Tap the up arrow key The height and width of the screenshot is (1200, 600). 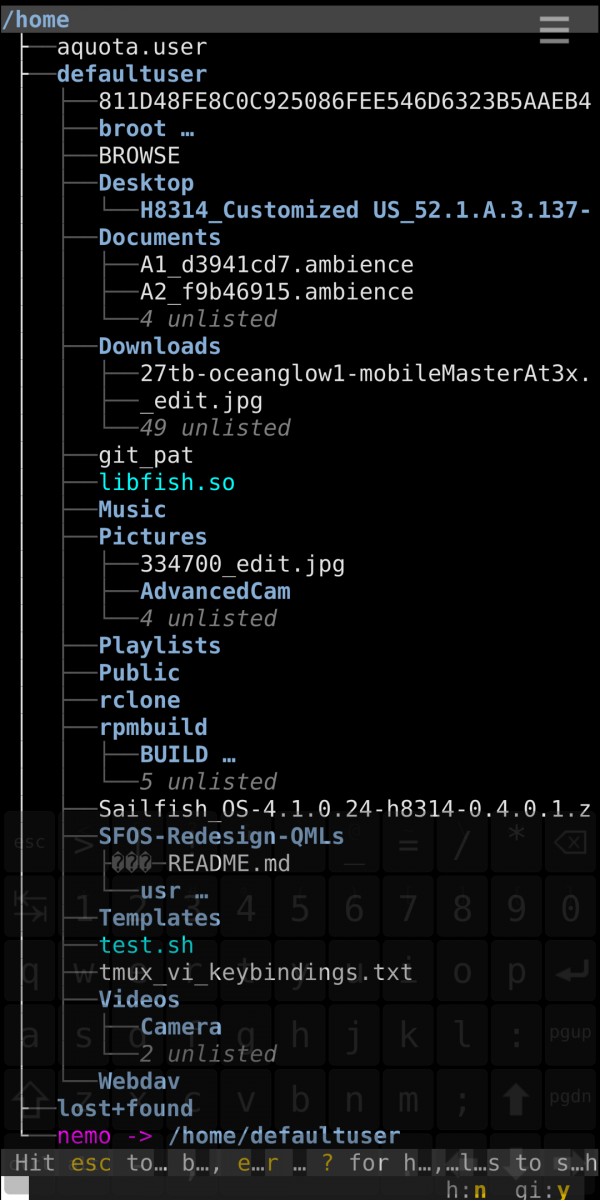coord(516,1099)
